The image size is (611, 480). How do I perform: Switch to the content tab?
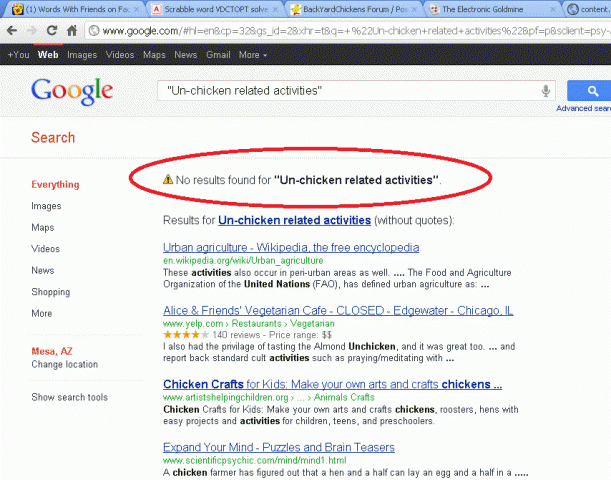coord(588,9)
